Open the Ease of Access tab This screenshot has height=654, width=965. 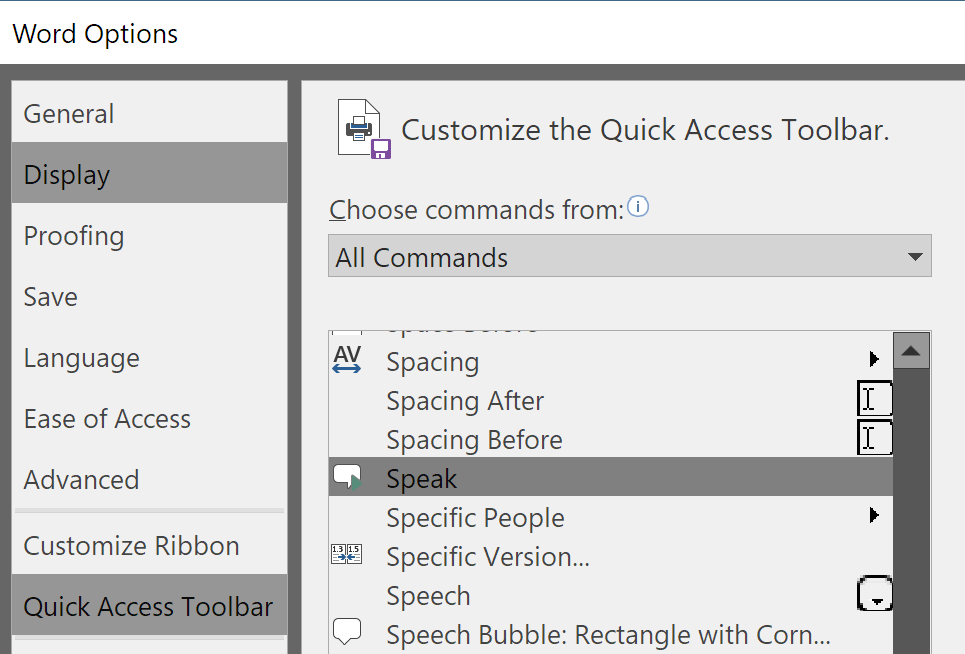[x=107, y=419]
